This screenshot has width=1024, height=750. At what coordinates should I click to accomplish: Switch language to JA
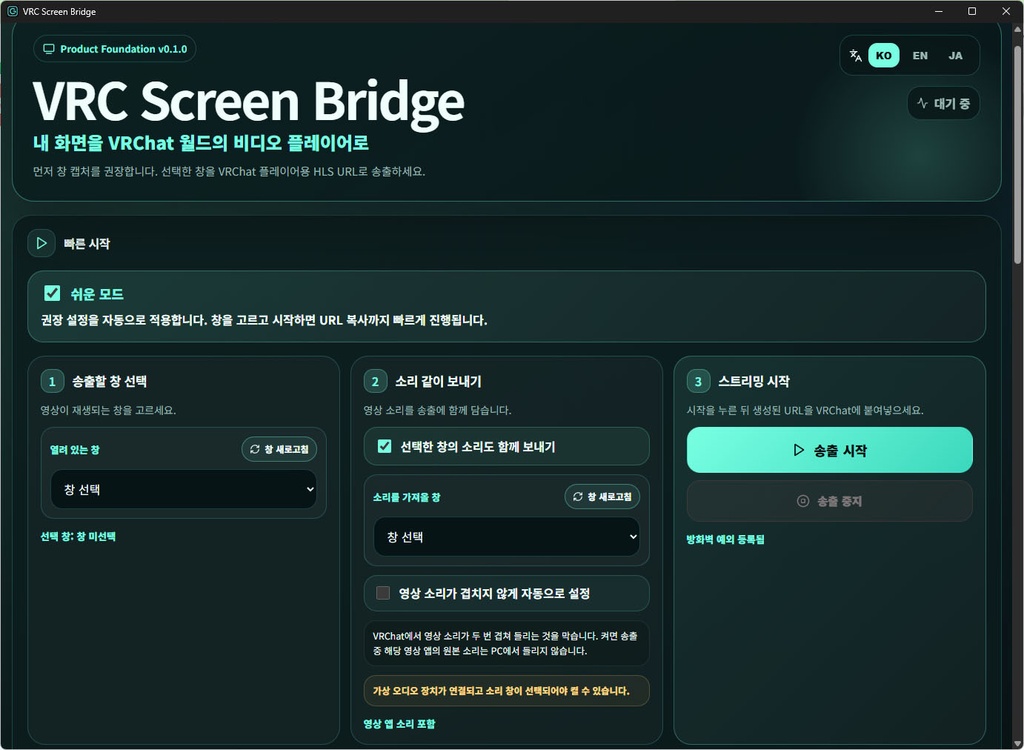955,56
